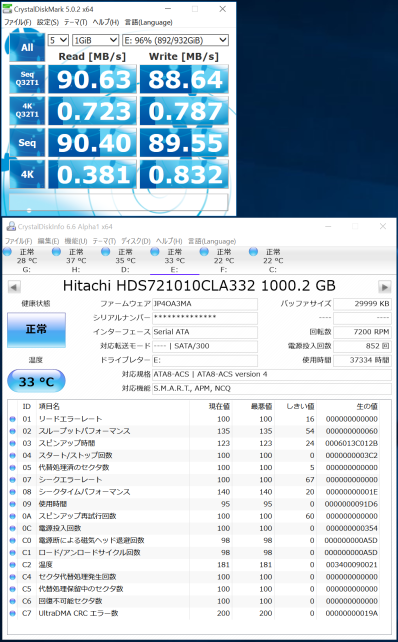Click the CrystalDiskMark comment field below results
Viewport: 398px width, 642px height.
click(x=118, y=202)
